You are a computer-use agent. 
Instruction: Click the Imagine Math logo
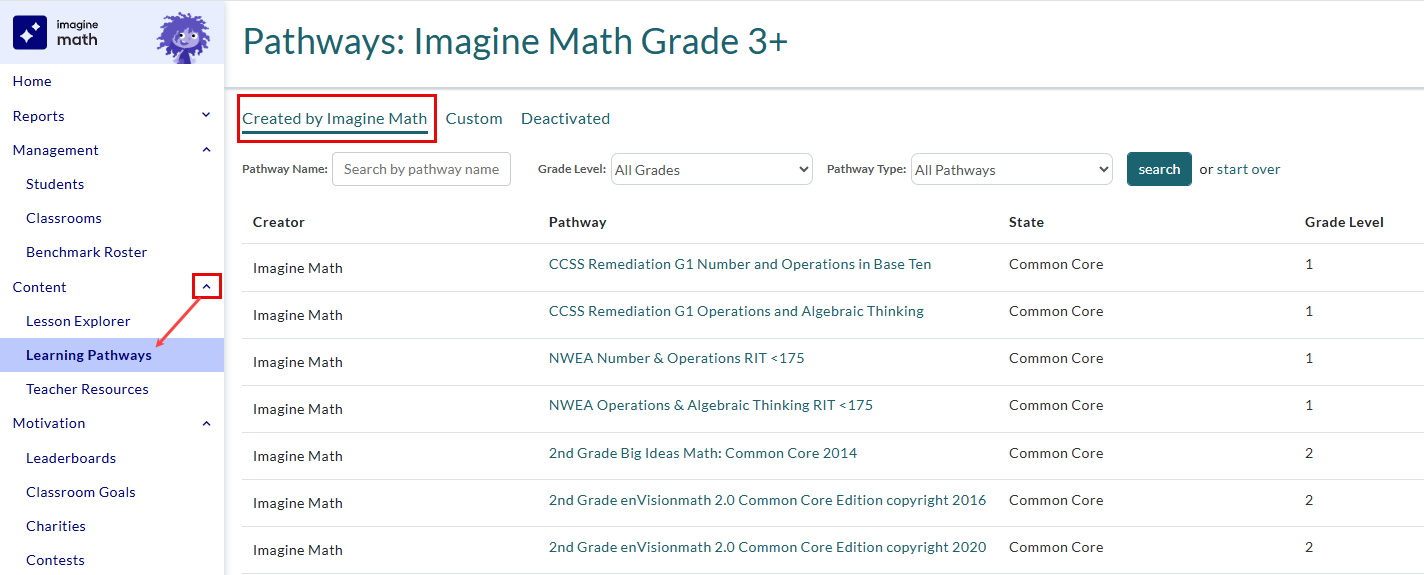point(56,33)
